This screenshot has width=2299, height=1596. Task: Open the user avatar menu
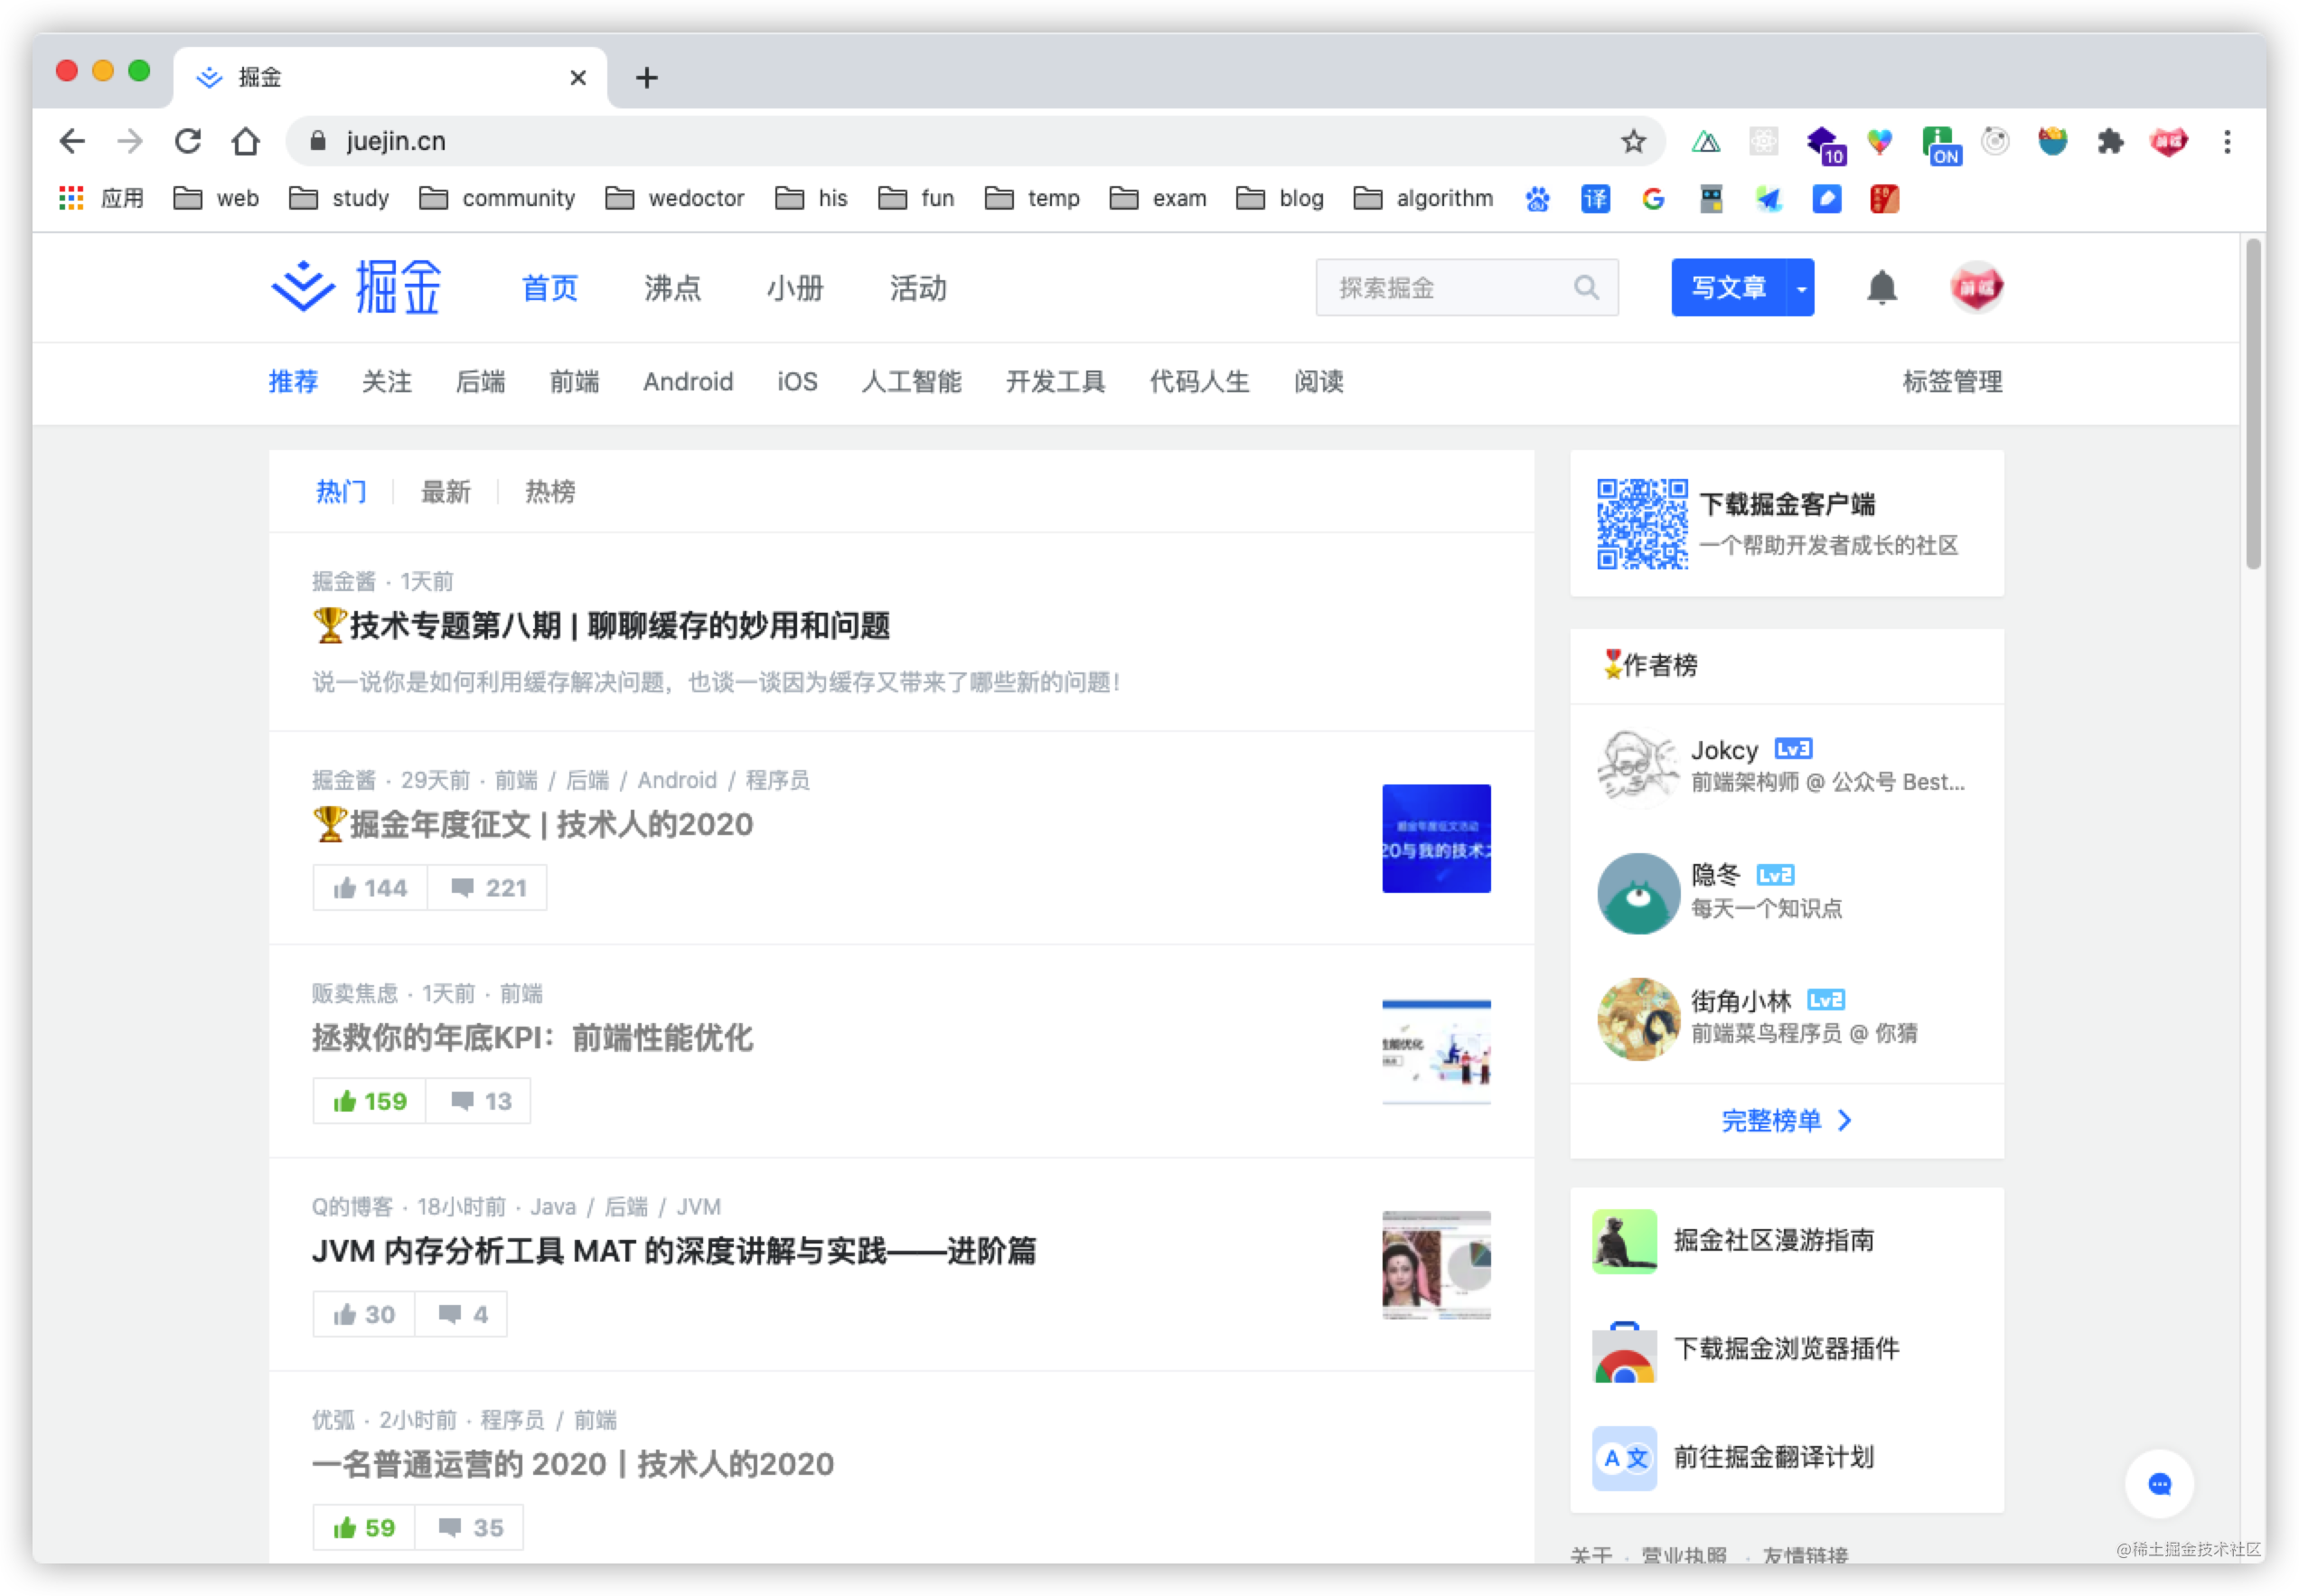(1976, 288)
